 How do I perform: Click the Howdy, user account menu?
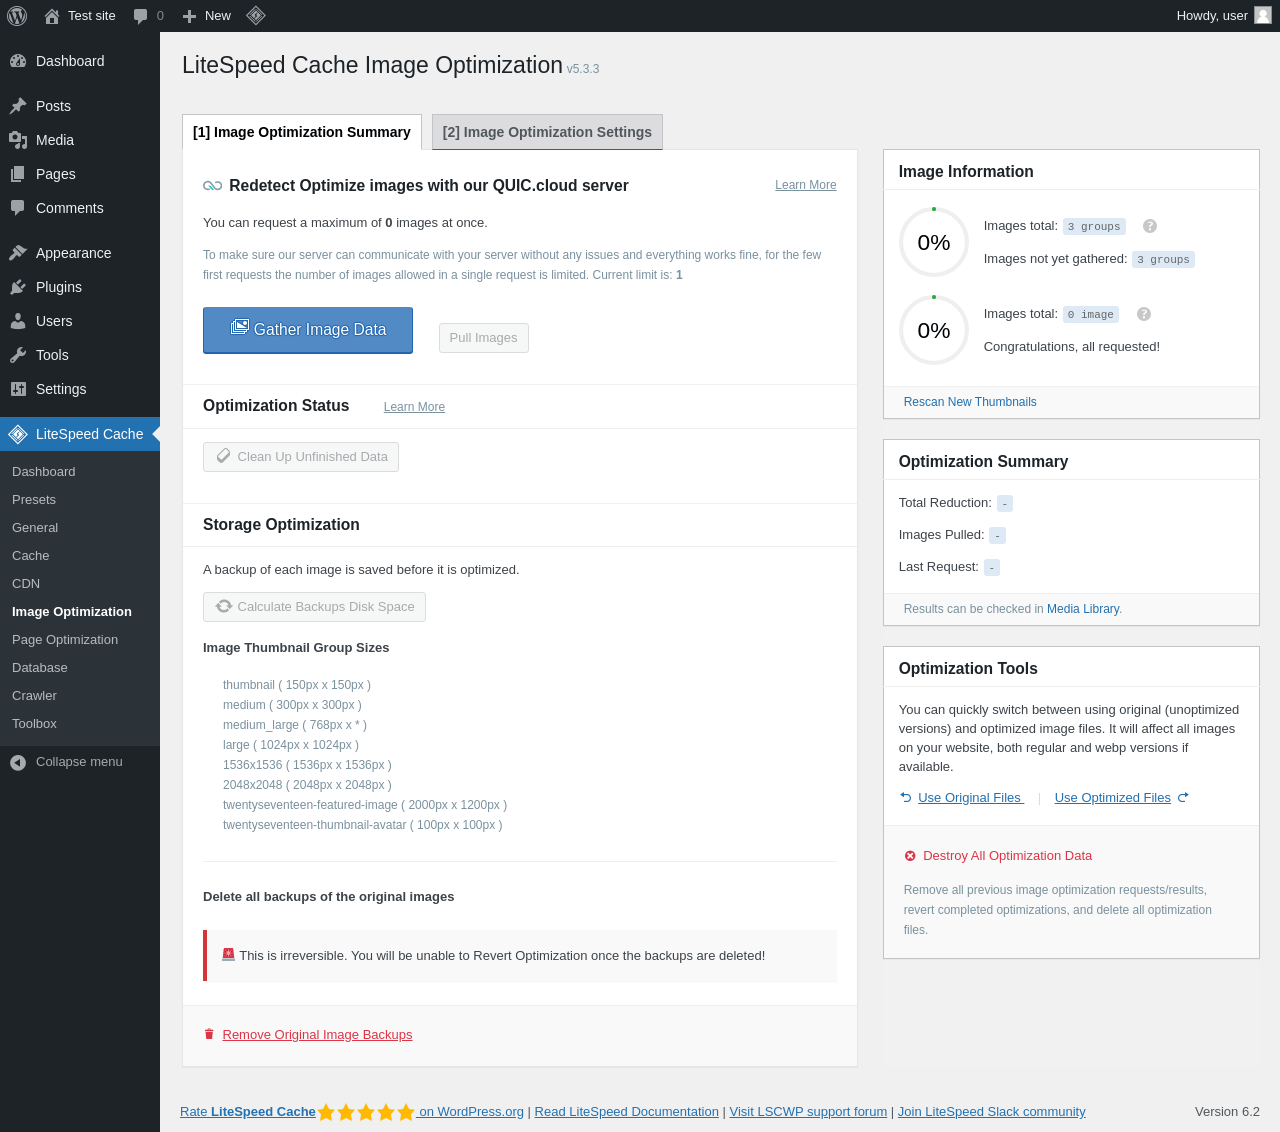click(x=1224, y=16)
